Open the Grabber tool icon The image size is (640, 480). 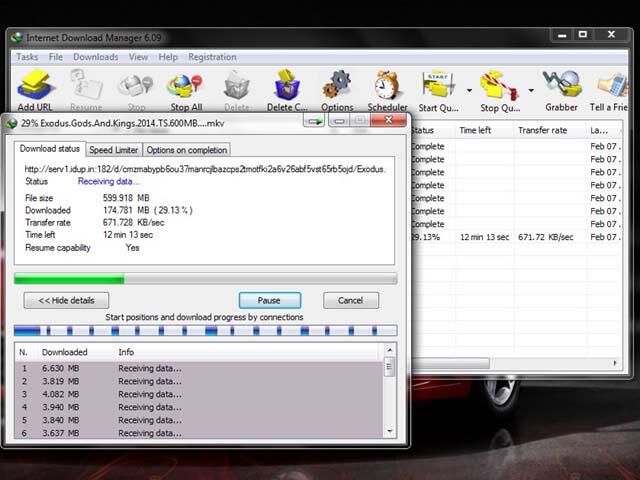tap(562, 90)
